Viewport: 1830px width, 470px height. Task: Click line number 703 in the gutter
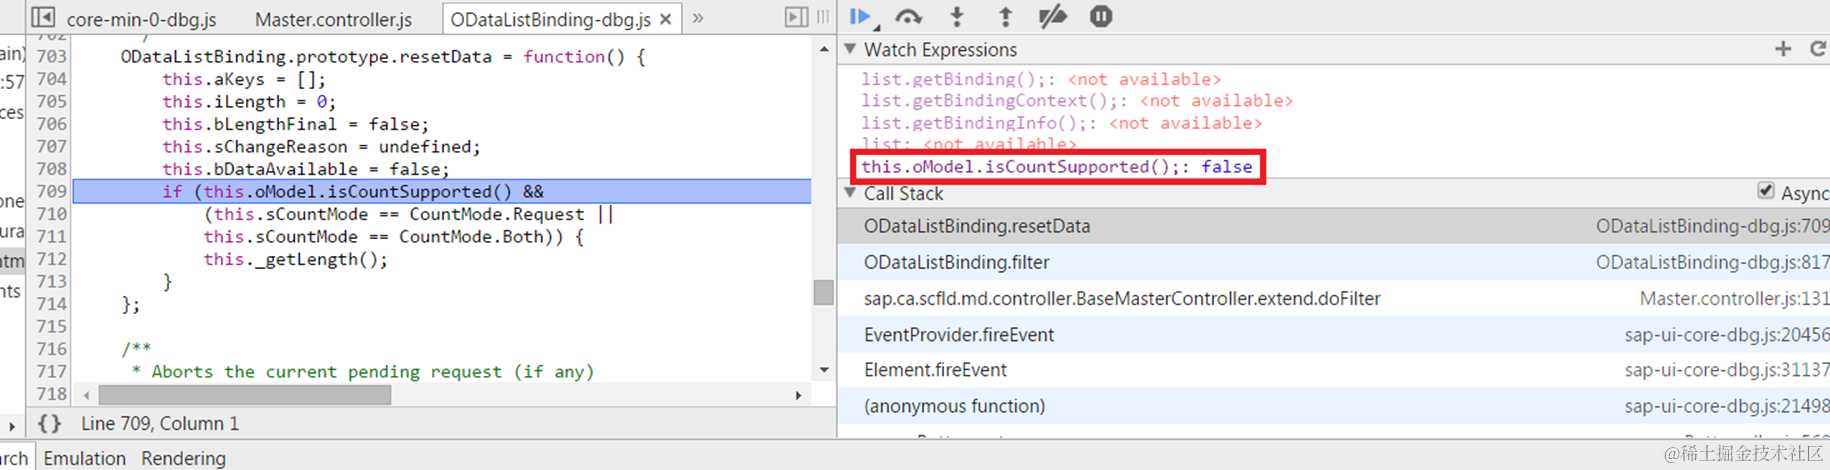(51, 56)
